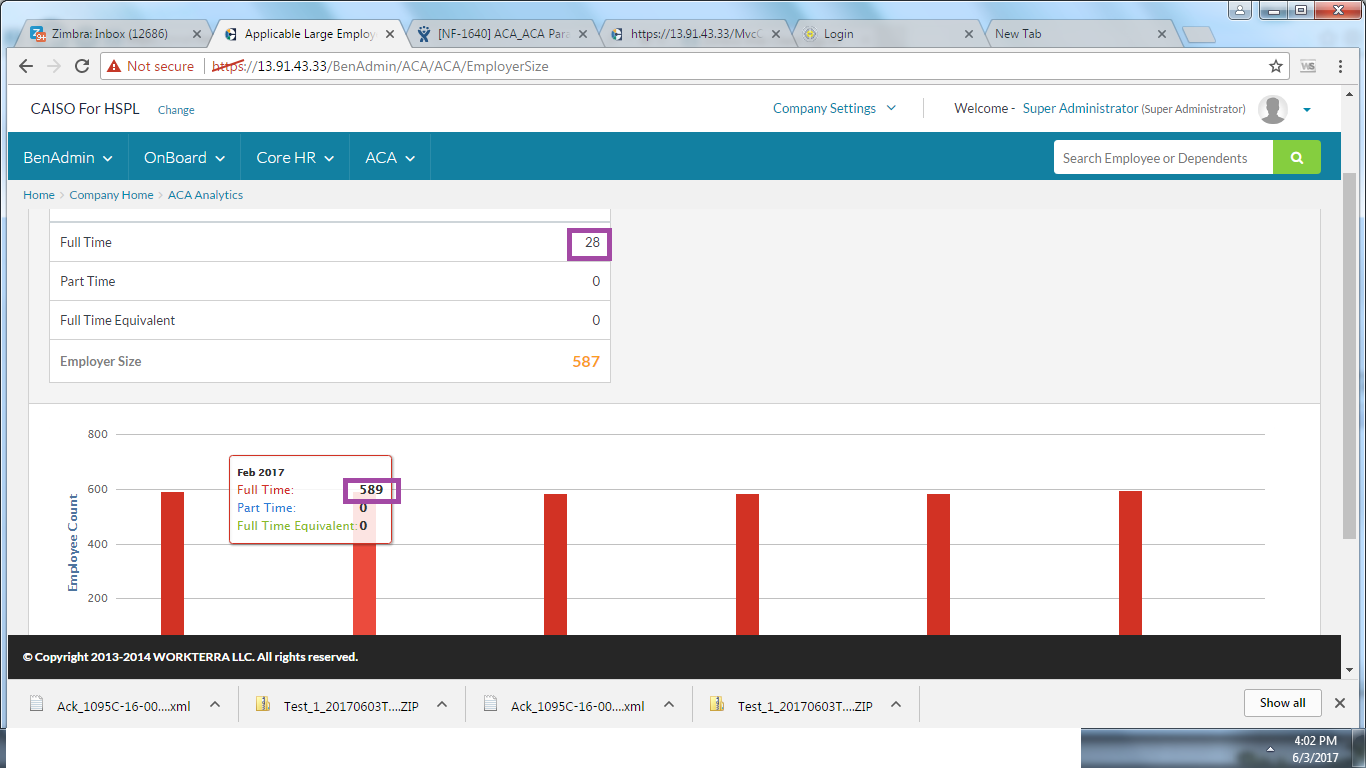1366x768 pixels.
Task: Open the OnBoard dropdown menu
Action: click(184, 158)
